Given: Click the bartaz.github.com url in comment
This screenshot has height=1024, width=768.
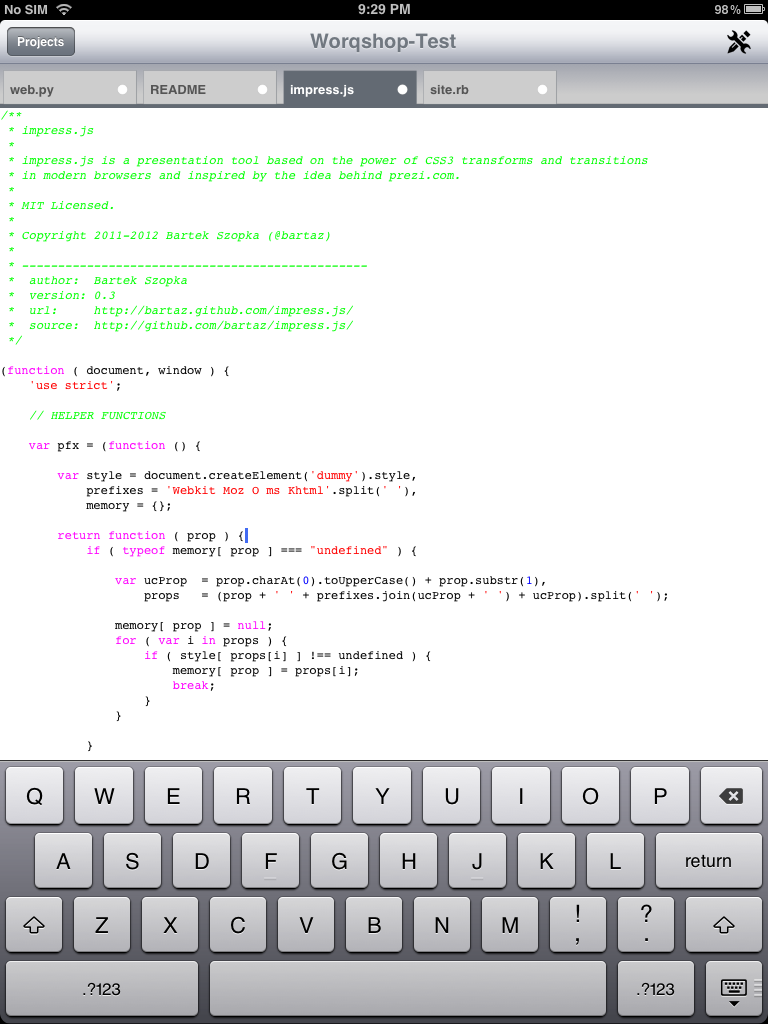Looking at the screenshot, I should pos(223,310).
